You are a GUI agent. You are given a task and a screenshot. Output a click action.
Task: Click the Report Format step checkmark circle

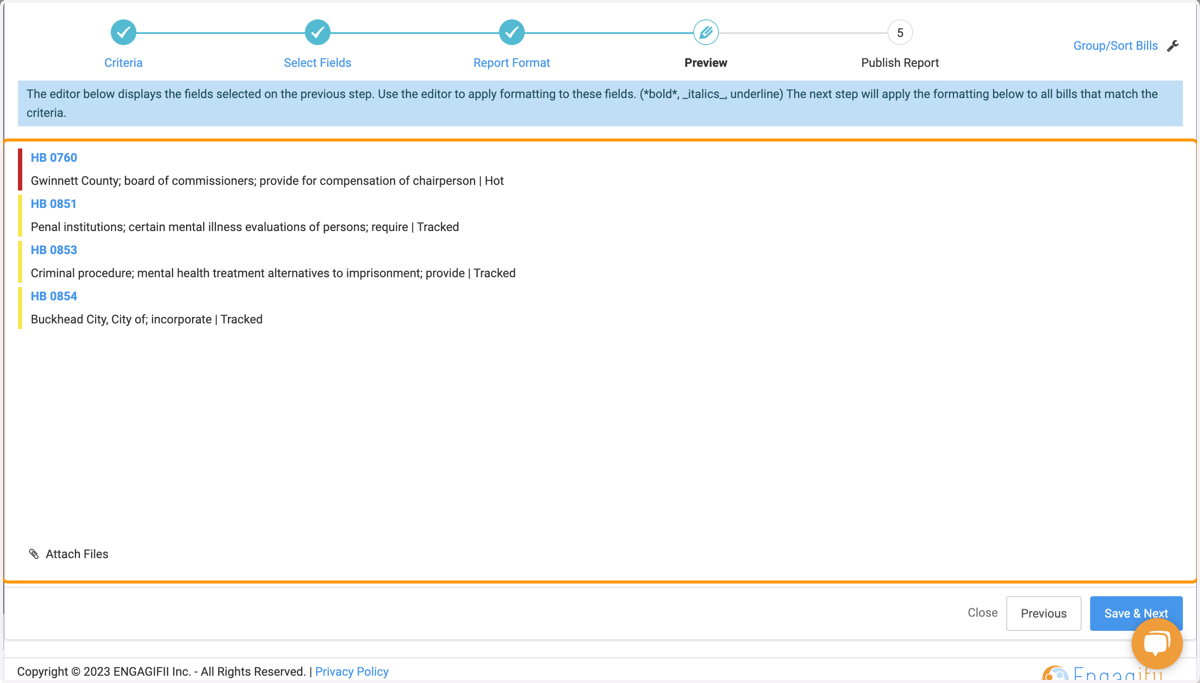[x=511, y=32]
